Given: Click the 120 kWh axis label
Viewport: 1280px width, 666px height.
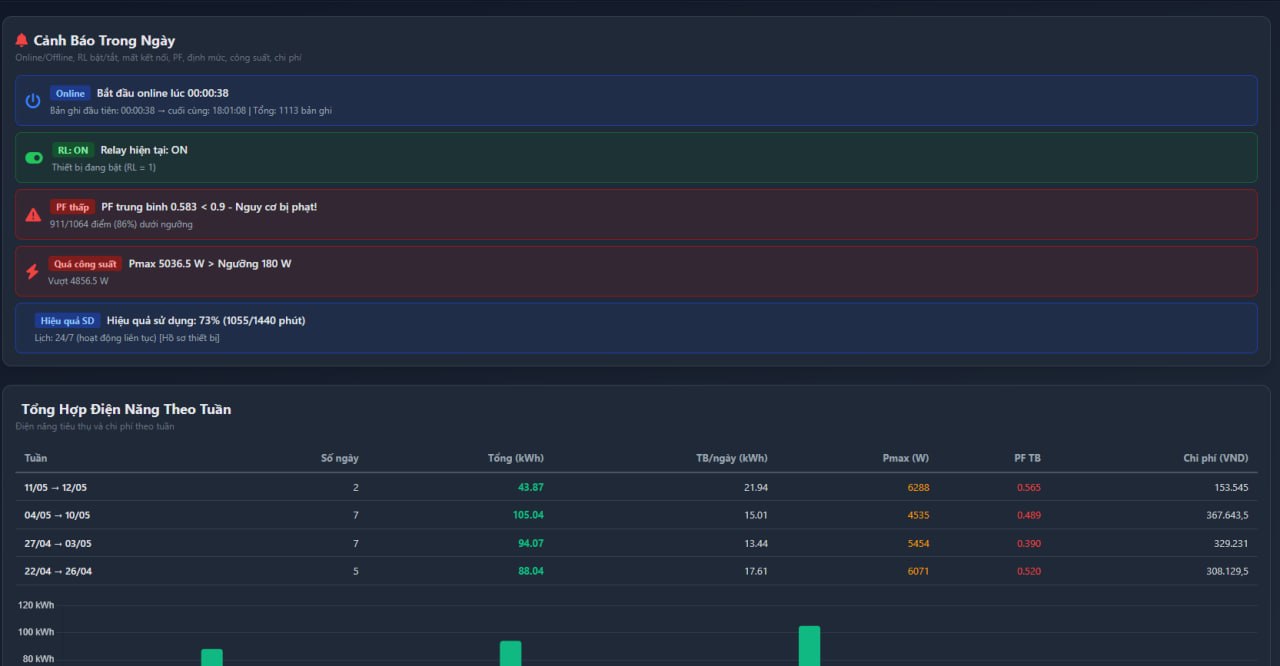Looking at the screenshot, I should 36,605.
